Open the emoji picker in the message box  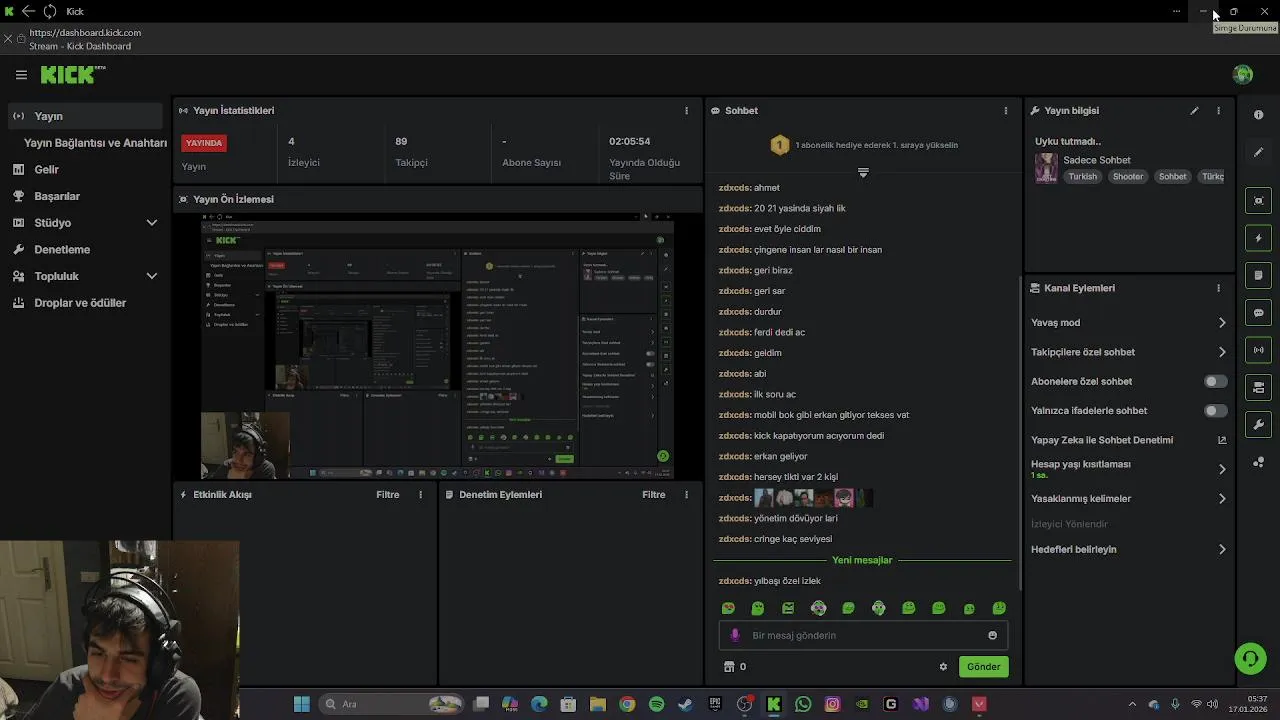[992, 635]
